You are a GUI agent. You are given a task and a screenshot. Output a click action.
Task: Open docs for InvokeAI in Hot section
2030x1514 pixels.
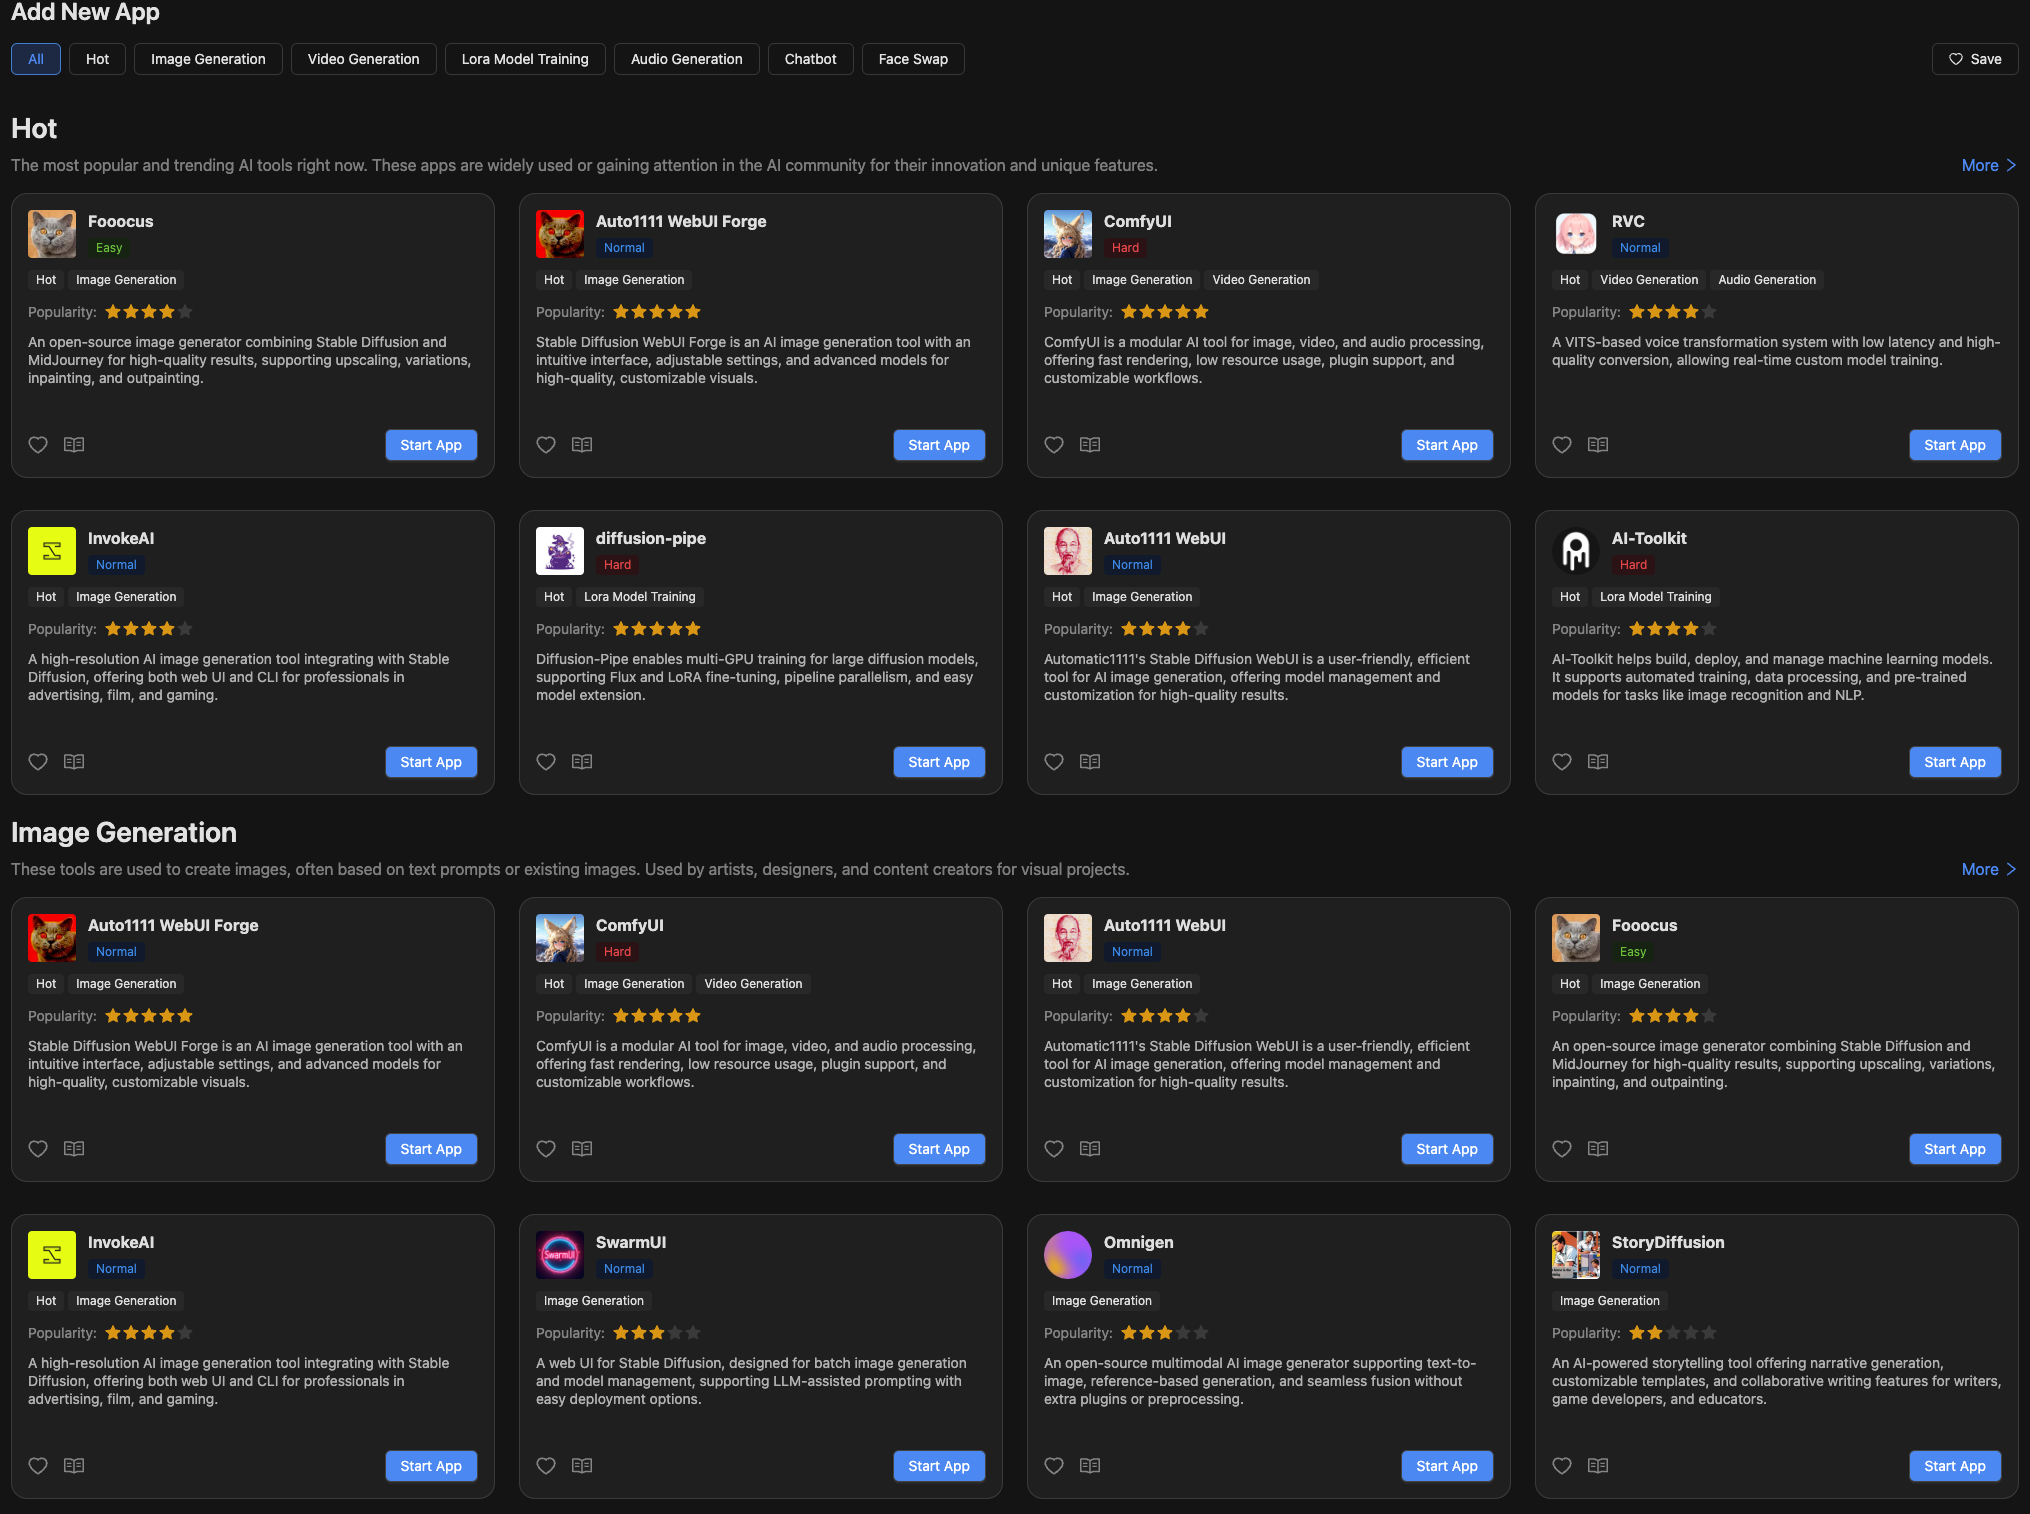[74, 762]
